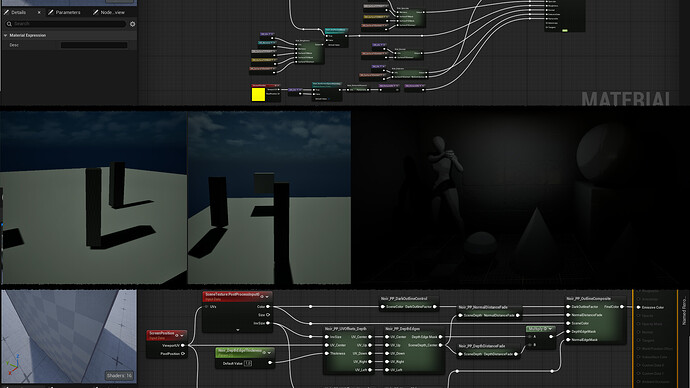Open the Multiply node dropdown arrow
Image resolution: width=690 pixels, height=388 pixels.
(550, 329)
